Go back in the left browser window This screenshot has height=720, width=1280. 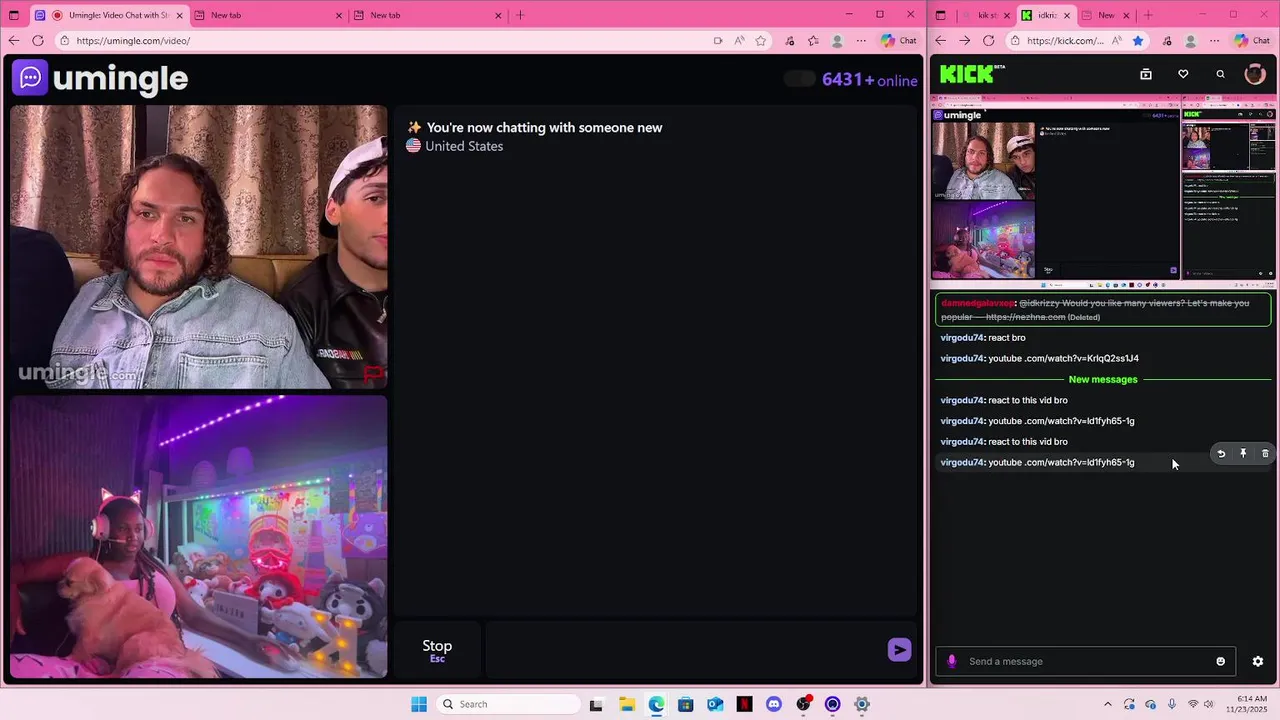[x=14, y=41]
